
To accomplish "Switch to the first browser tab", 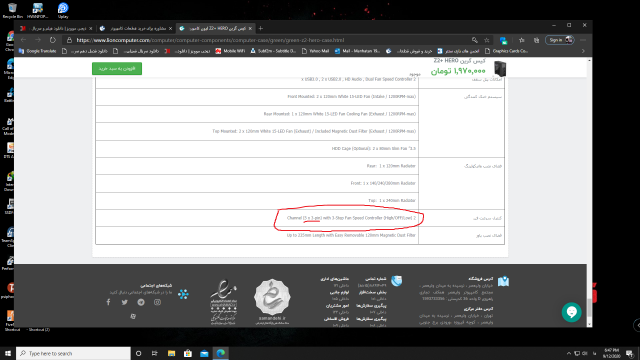I will click(x=56, y=28).
